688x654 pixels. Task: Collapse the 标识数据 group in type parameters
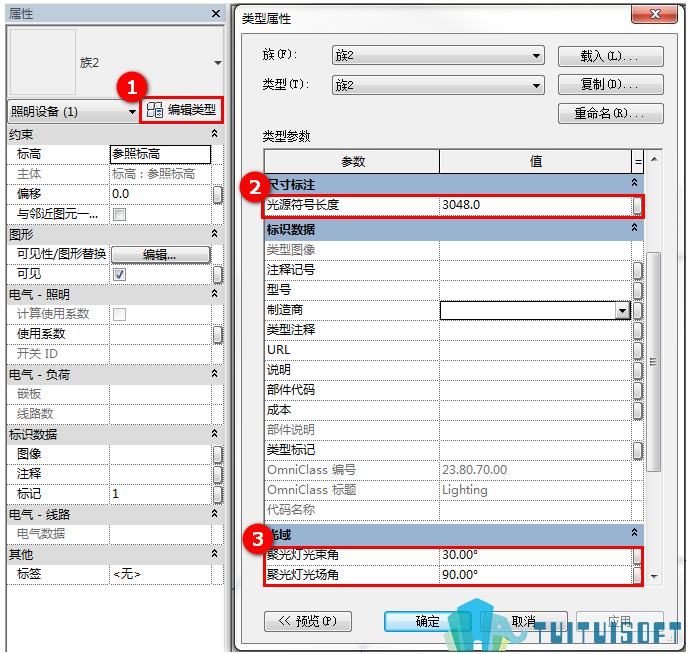coord(634,227)
